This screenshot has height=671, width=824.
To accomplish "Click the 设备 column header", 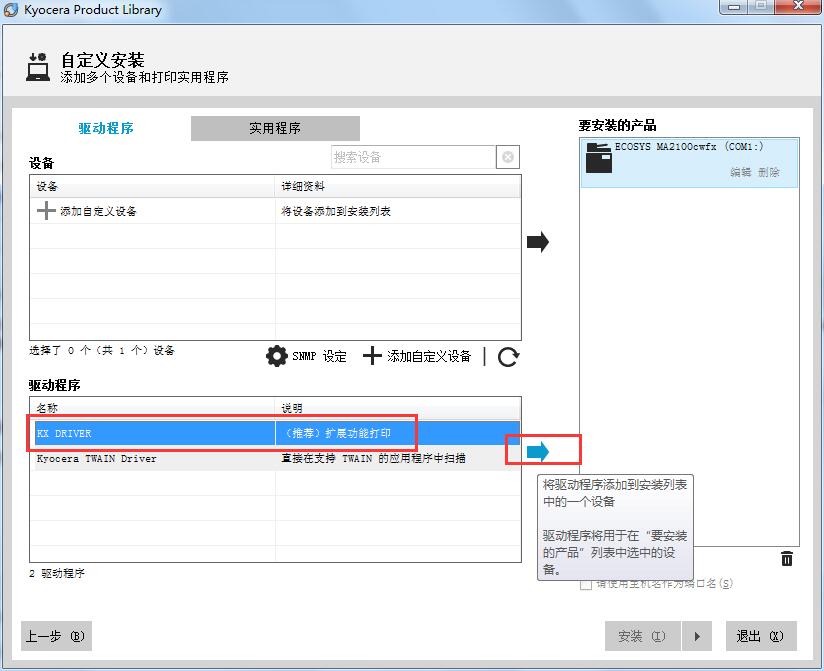I will pos(152,186).
